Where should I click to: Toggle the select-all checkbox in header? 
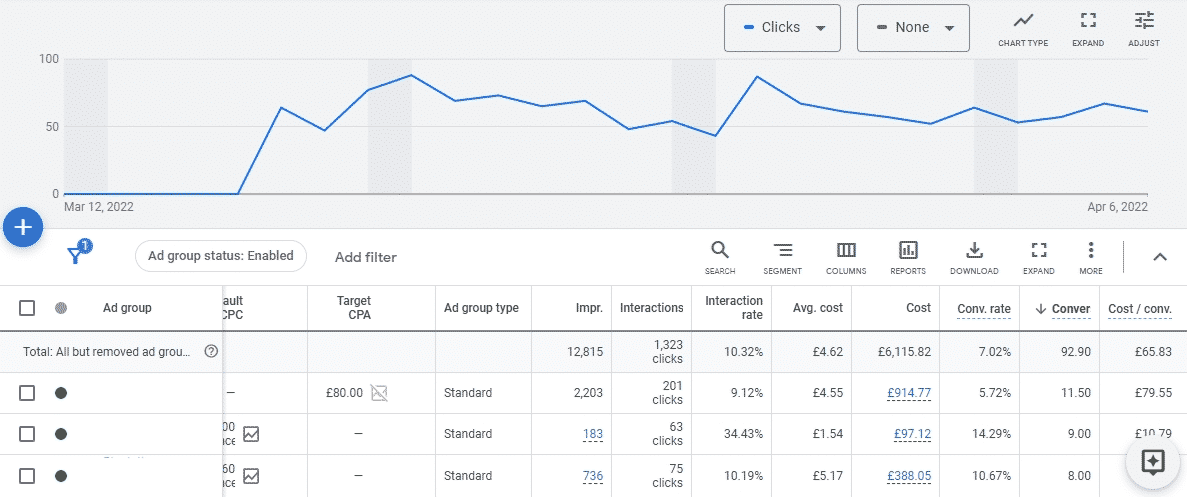point(27,308)
